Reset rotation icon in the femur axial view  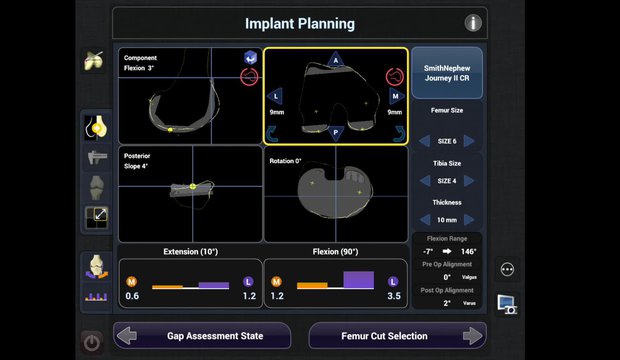[x=395, y=76]
